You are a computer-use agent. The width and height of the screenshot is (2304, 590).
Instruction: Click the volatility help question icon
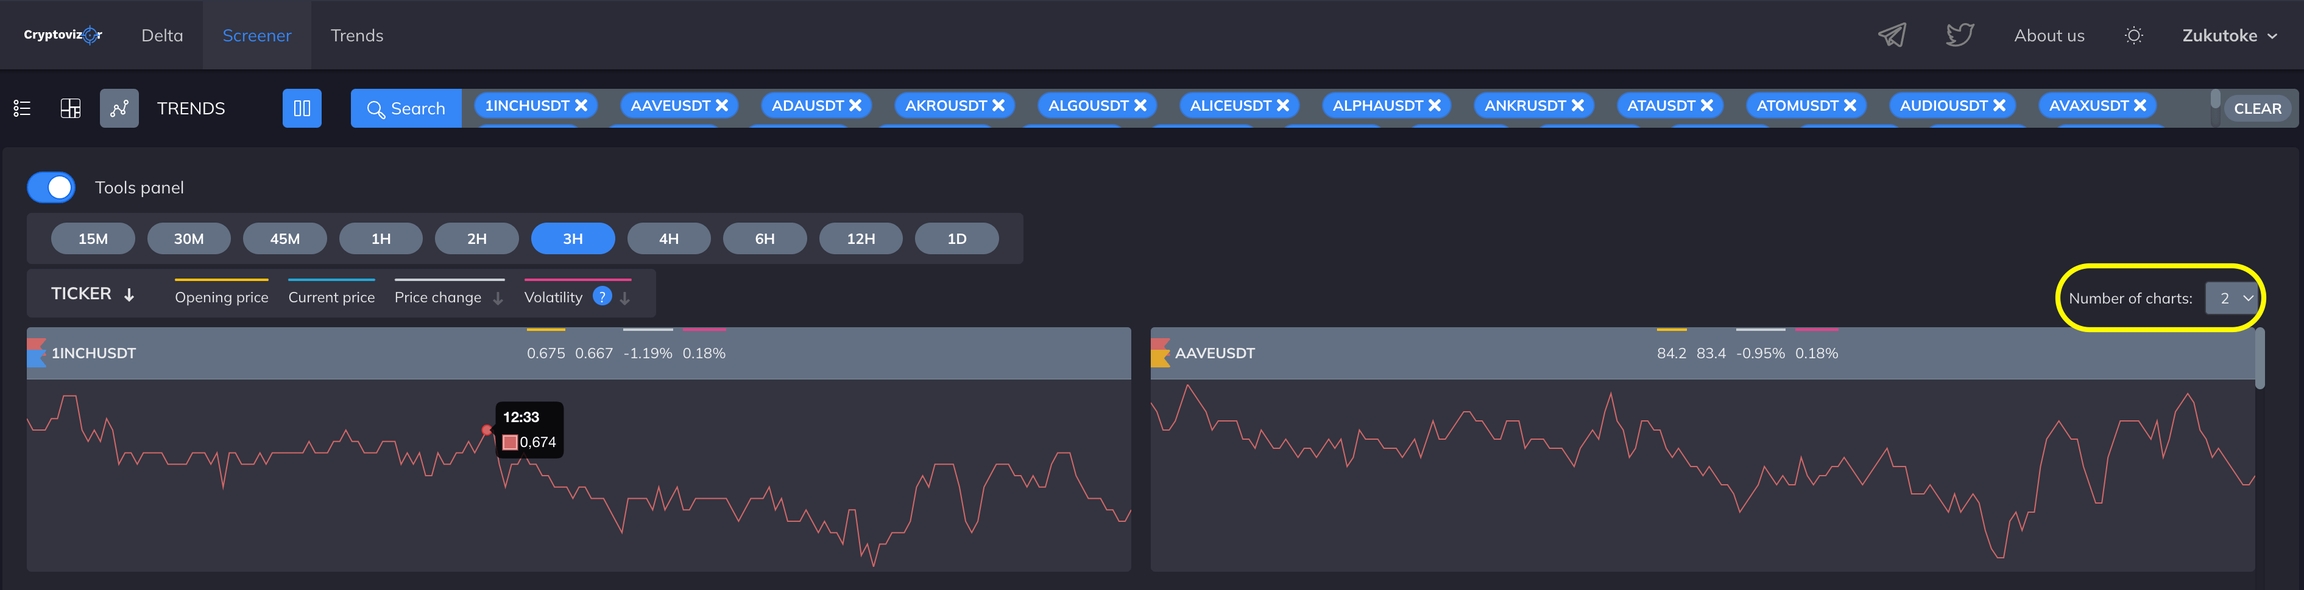pos(602,296)
